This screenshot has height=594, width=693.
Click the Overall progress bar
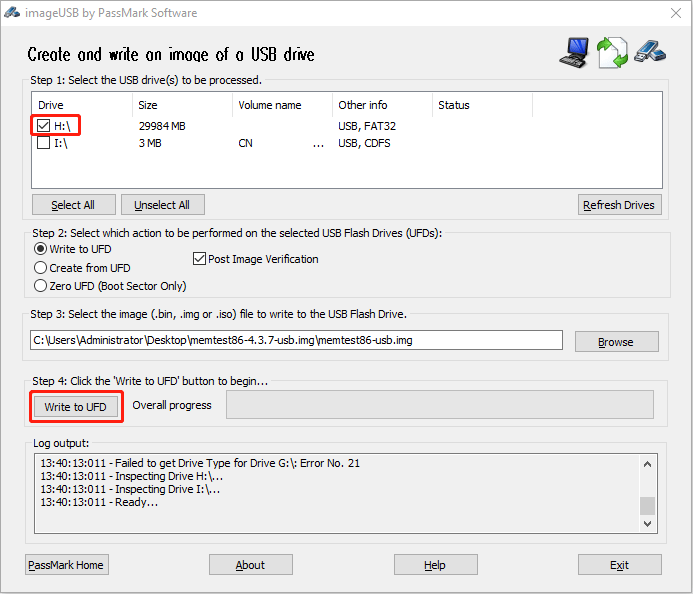(x=440, y=404)
